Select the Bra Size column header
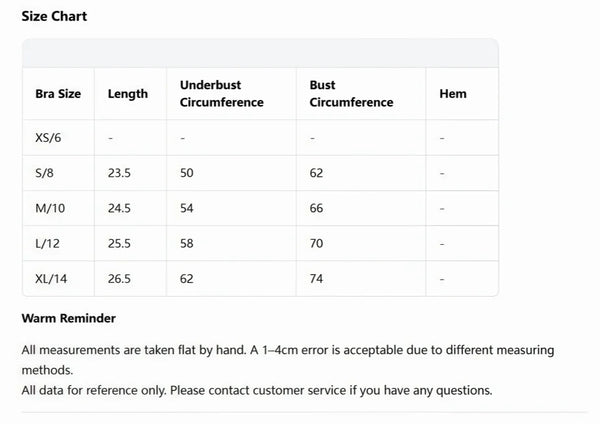This screenshot has height=424, width=600. click(x=58, y=94)
